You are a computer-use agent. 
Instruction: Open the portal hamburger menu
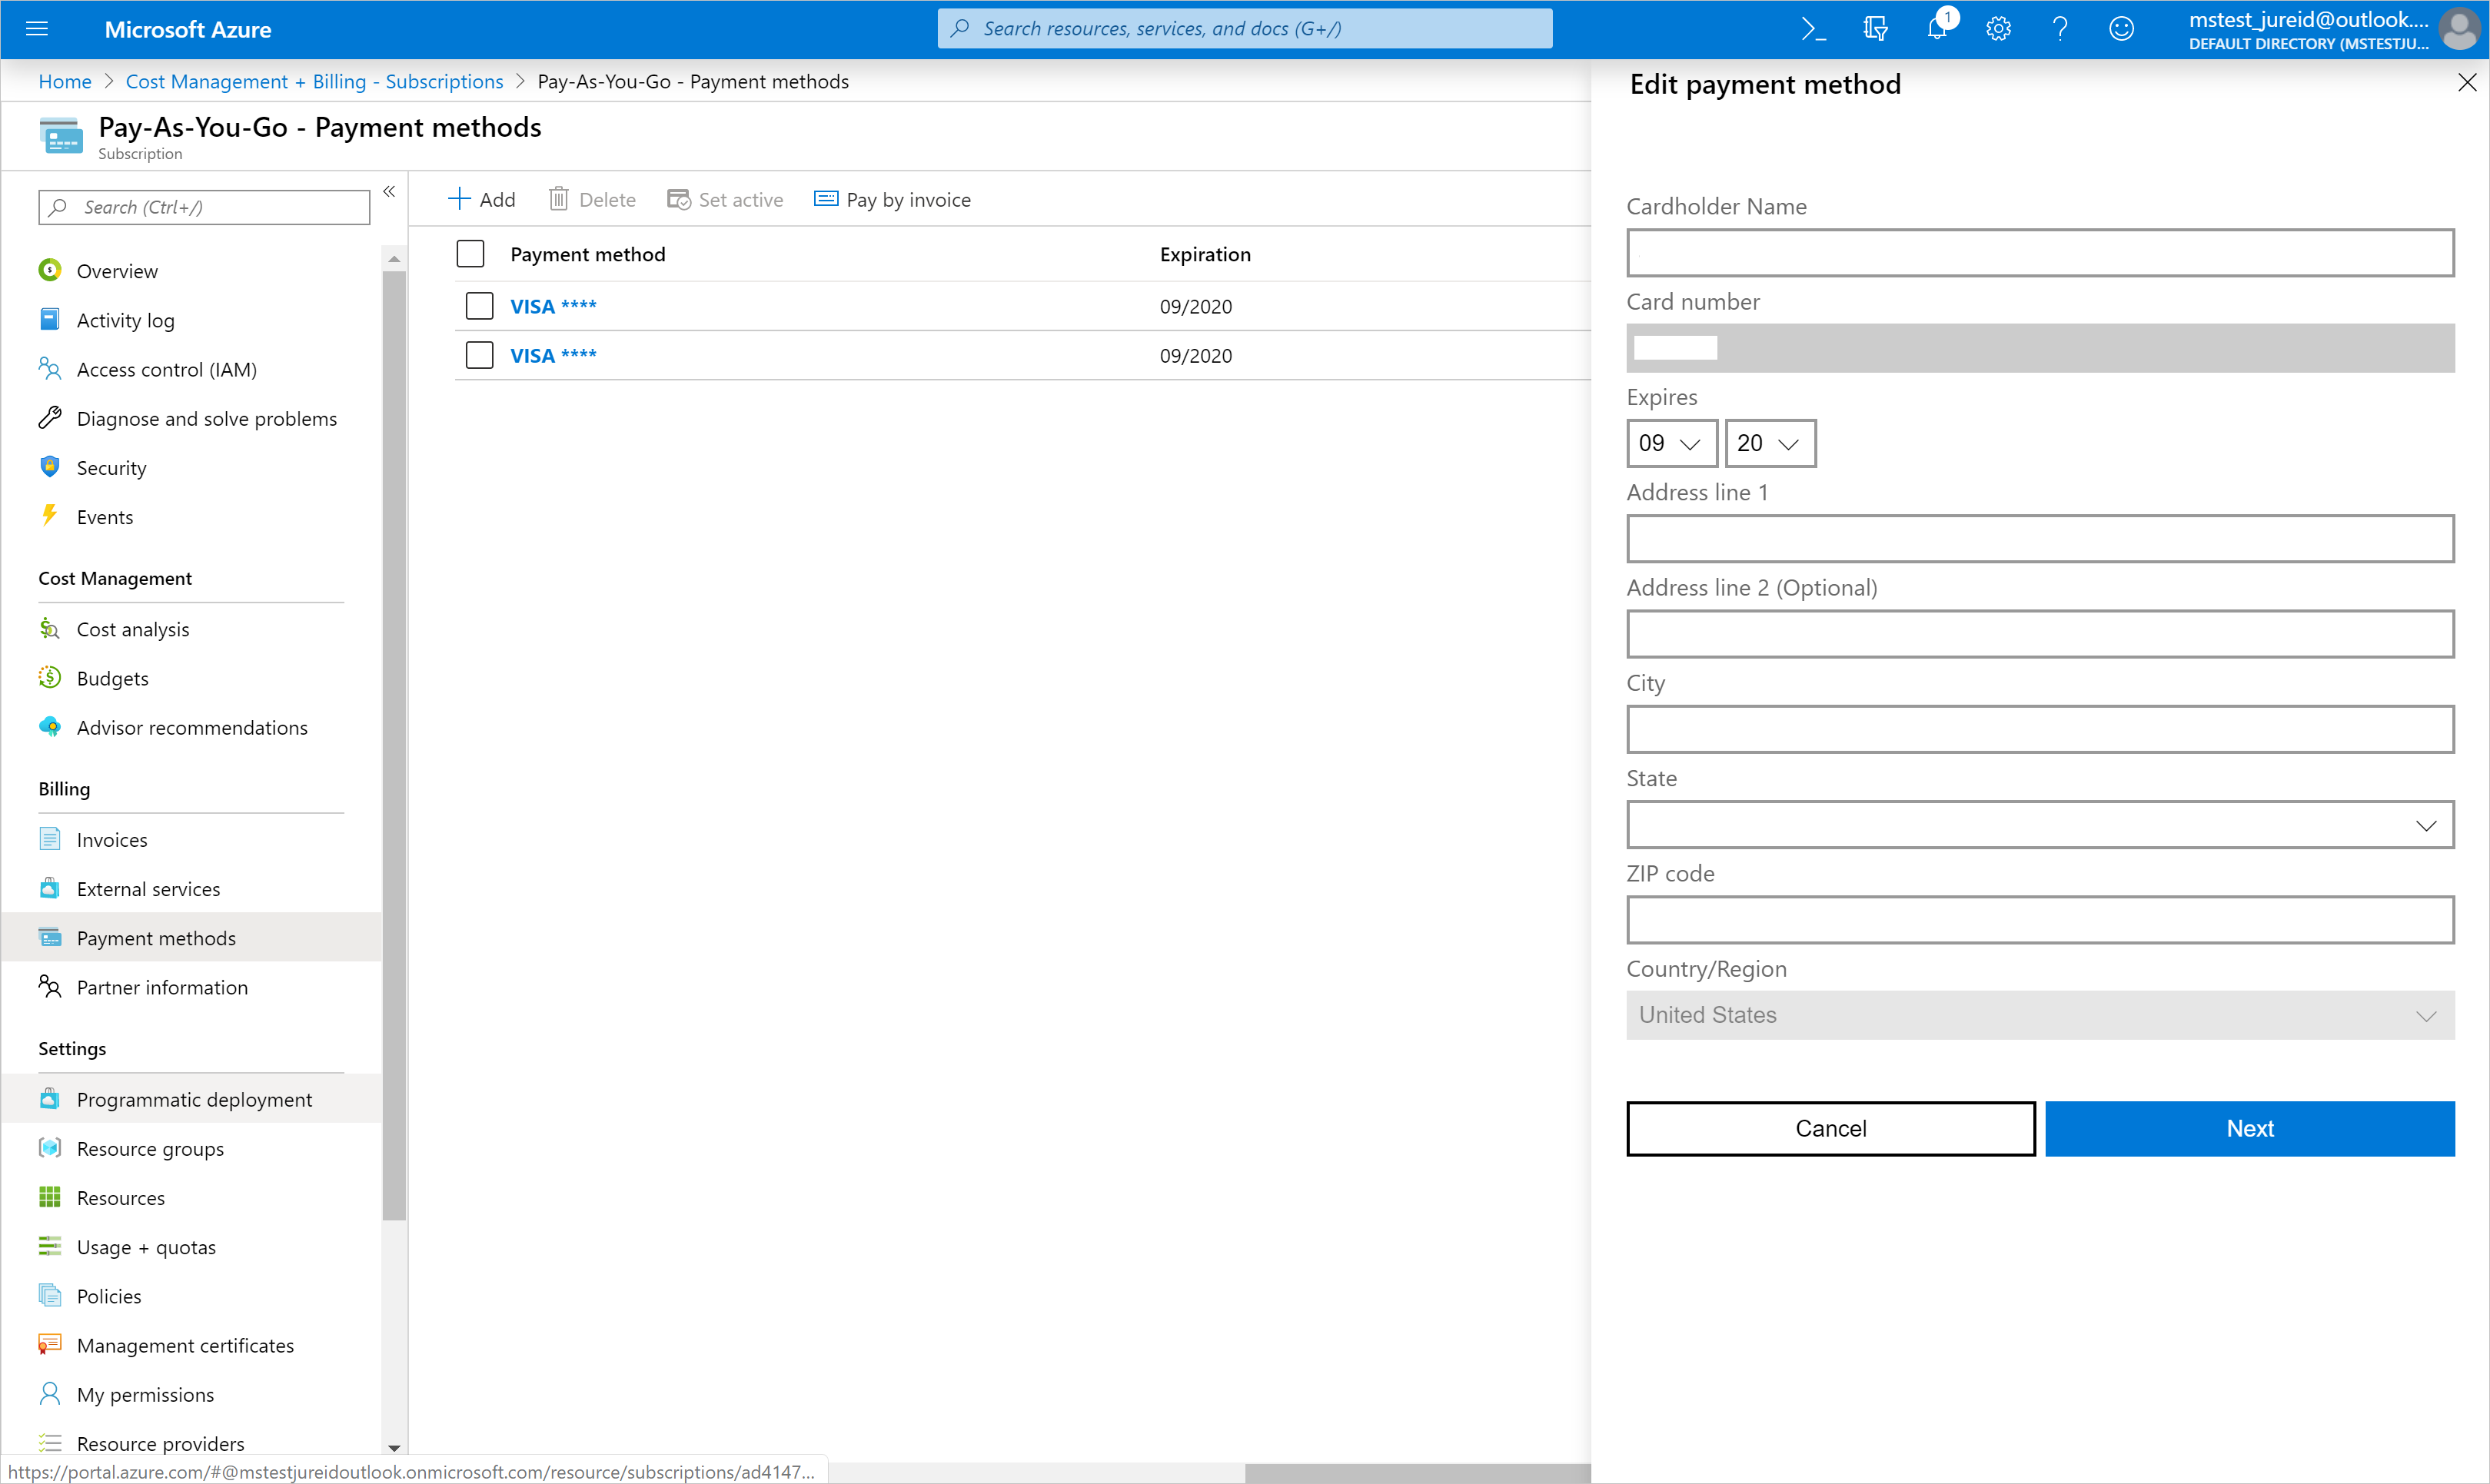pyautogui.click(x=37, y=29)
